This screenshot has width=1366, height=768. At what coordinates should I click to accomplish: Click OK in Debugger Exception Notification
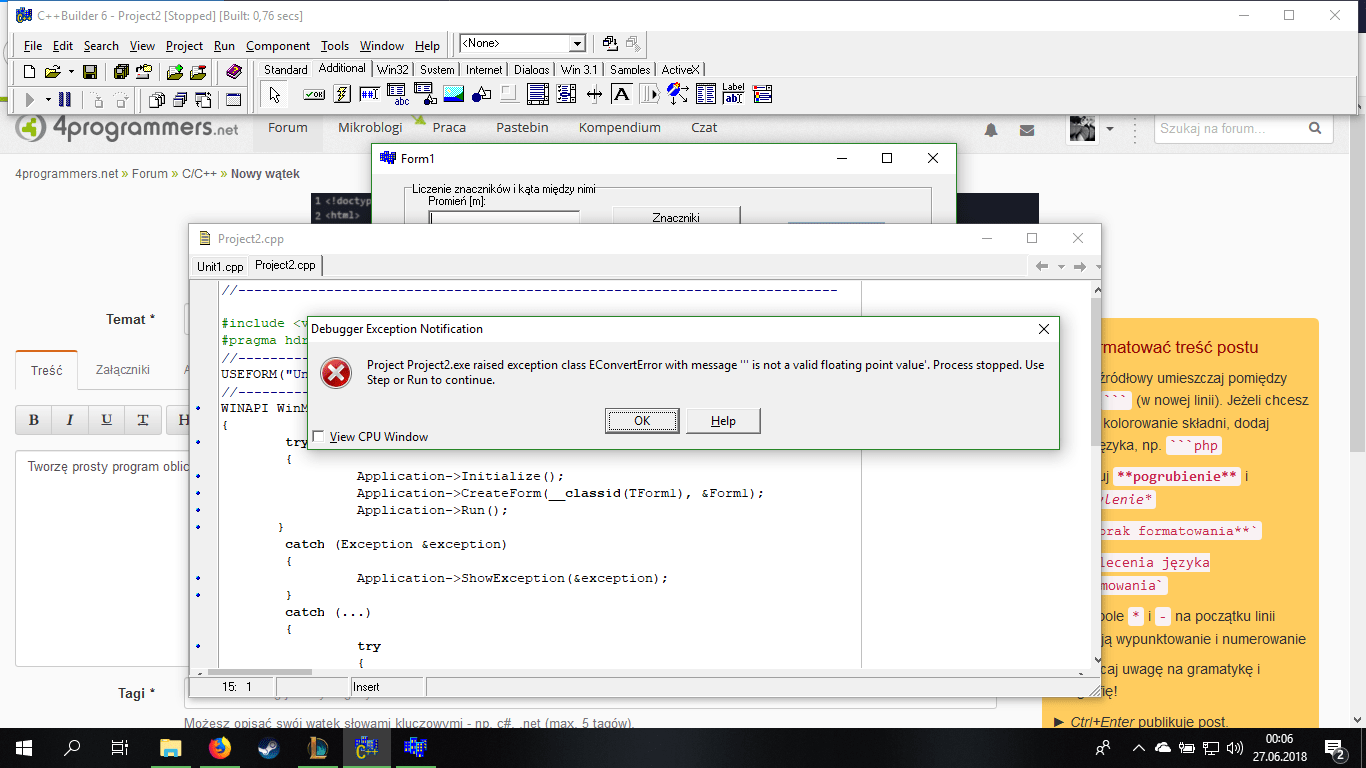coord(642,421)
